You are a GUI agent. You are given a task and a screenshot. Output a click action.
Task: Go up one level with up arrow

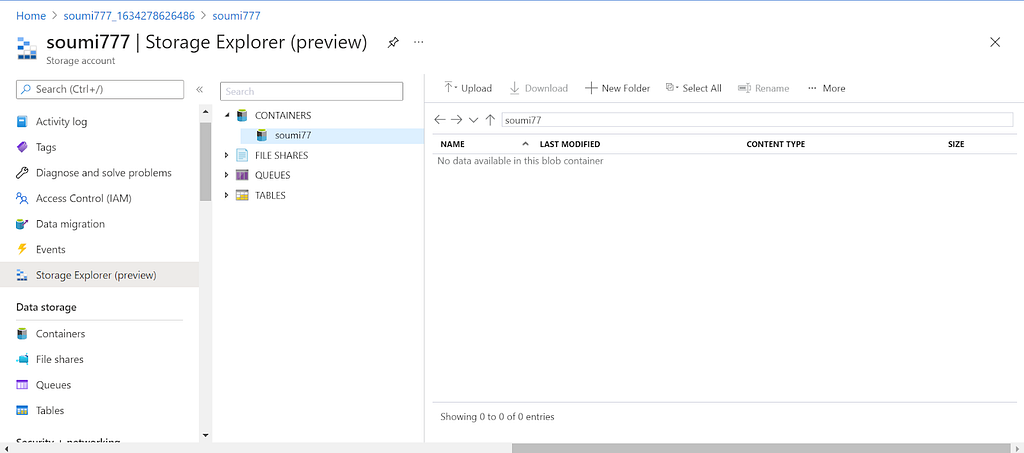[x=490, y=119]
